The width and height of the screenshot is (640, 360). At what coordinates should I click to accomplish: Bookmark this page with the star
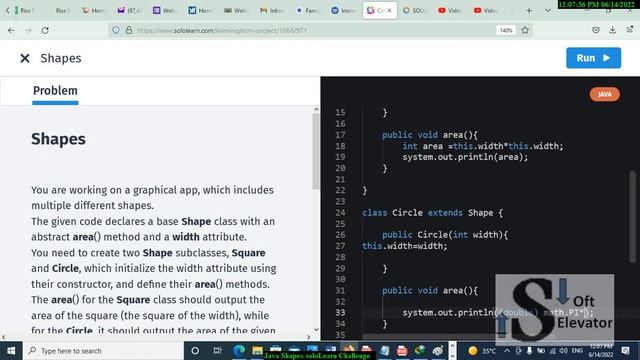coord(525,30)
